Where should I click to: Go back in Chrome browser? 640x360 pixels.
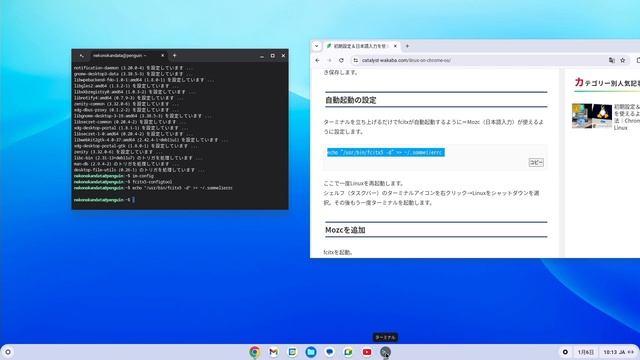tap(318, 60)
